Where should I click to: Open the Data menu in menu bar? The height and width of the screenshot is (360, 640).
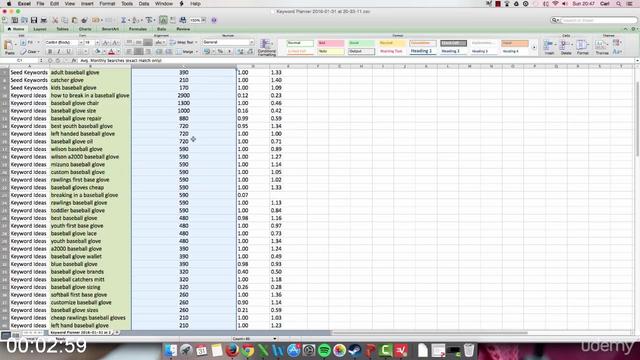pos(144,4)
